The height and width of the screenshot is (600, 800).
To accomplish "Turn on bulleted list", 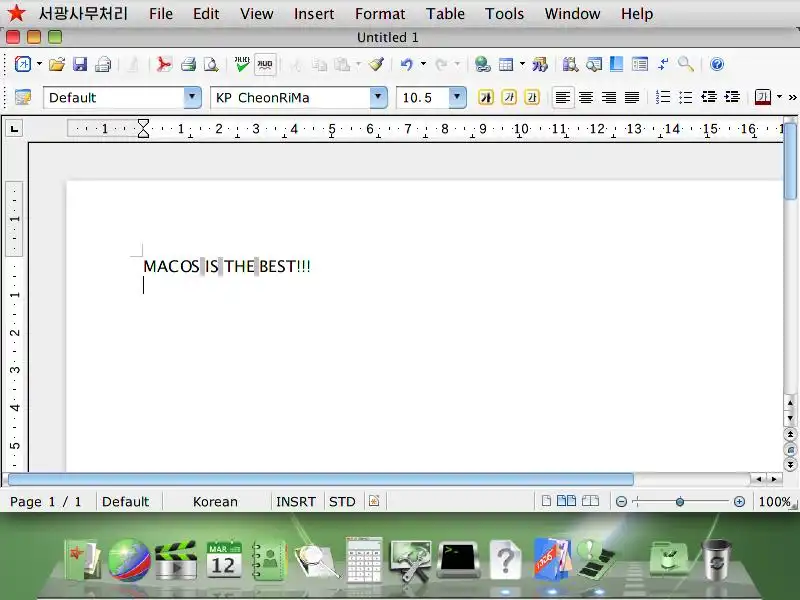I will (x=686, y=97).
